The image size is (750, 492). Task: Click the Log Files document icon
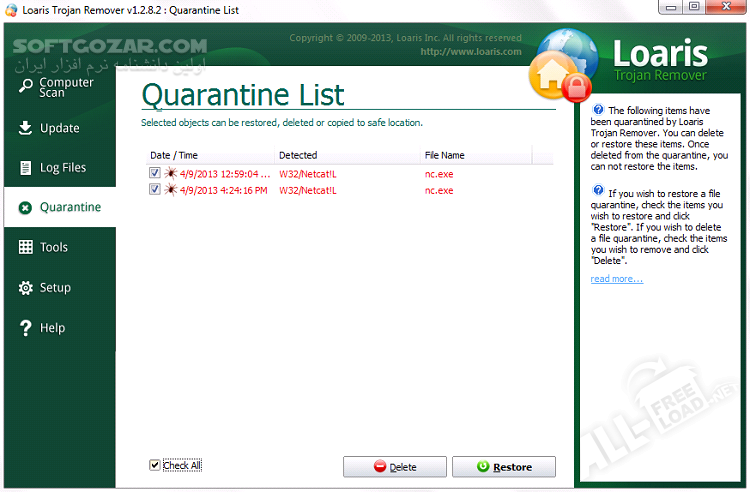(25, 167)
